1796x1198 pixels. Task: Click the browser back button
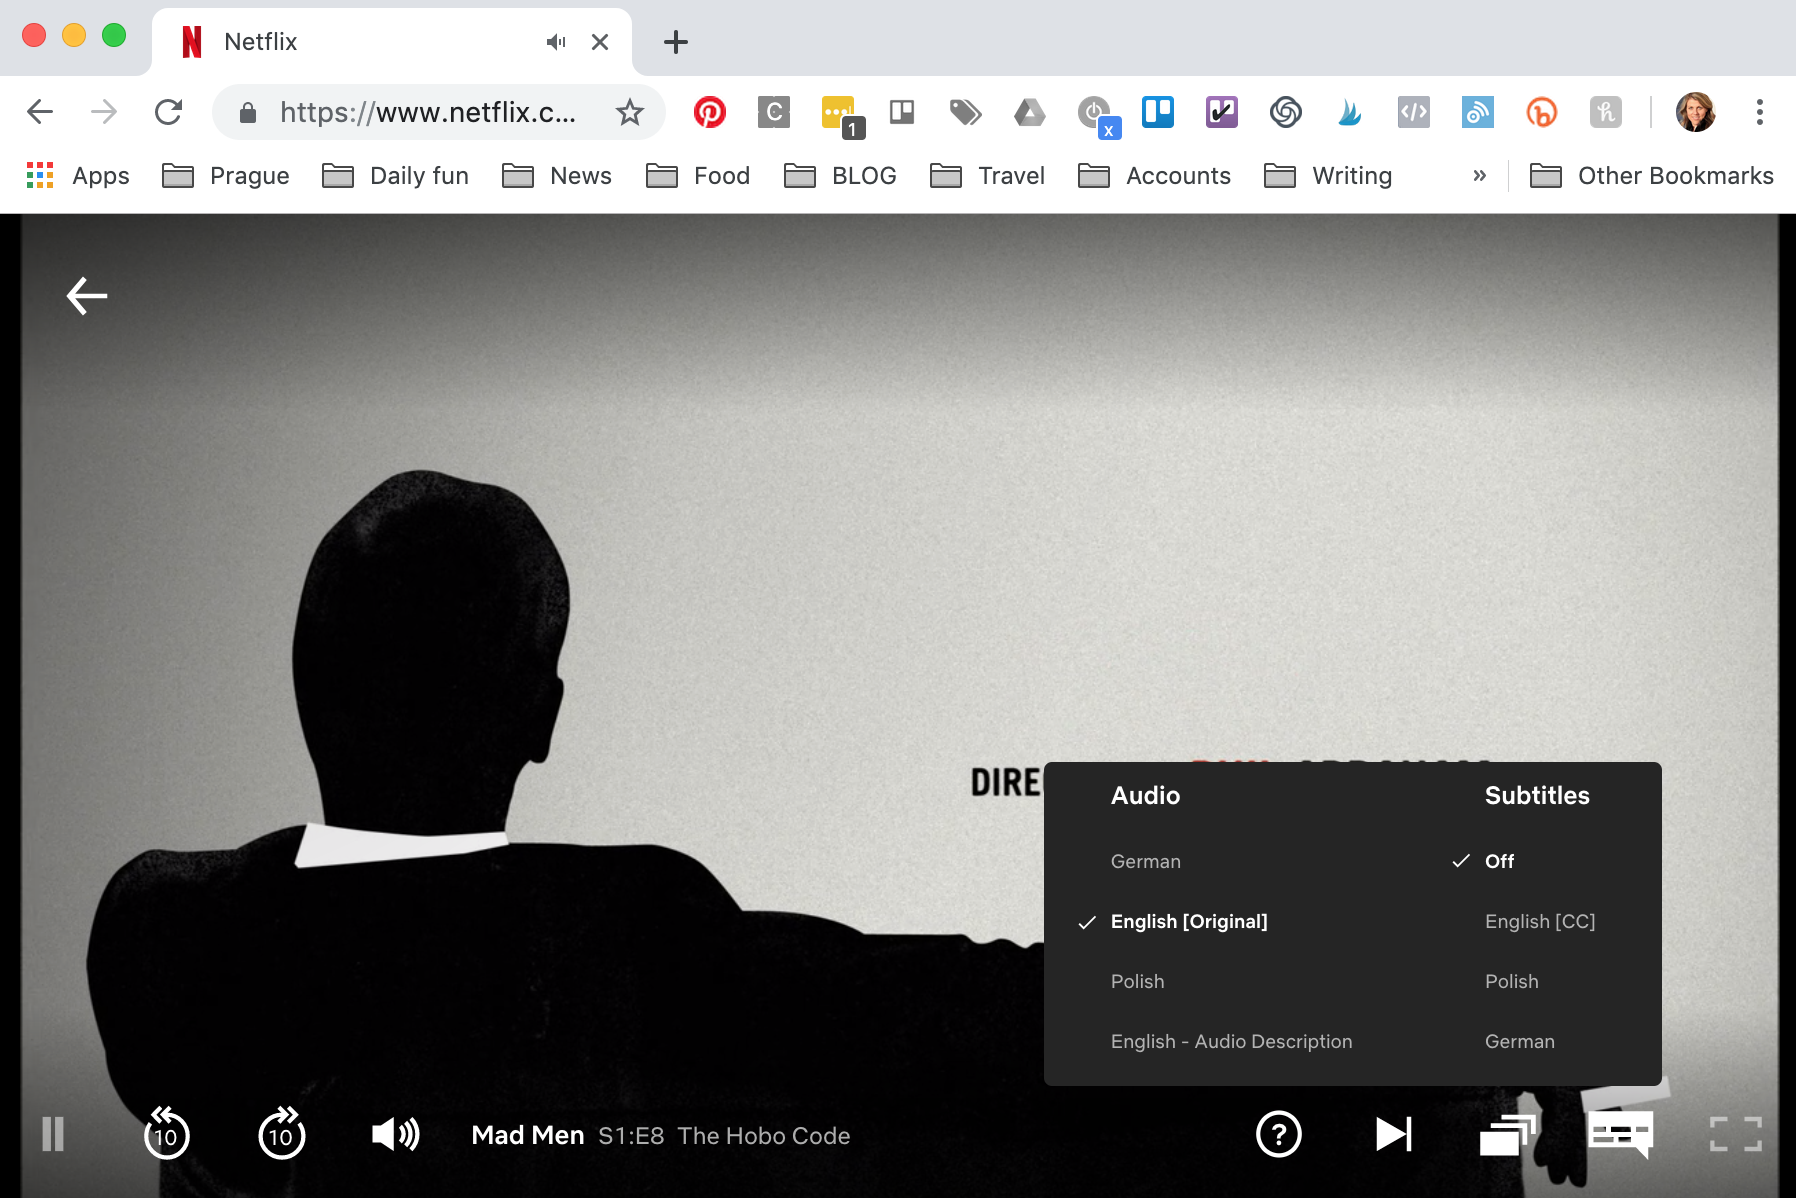(40, 112)
